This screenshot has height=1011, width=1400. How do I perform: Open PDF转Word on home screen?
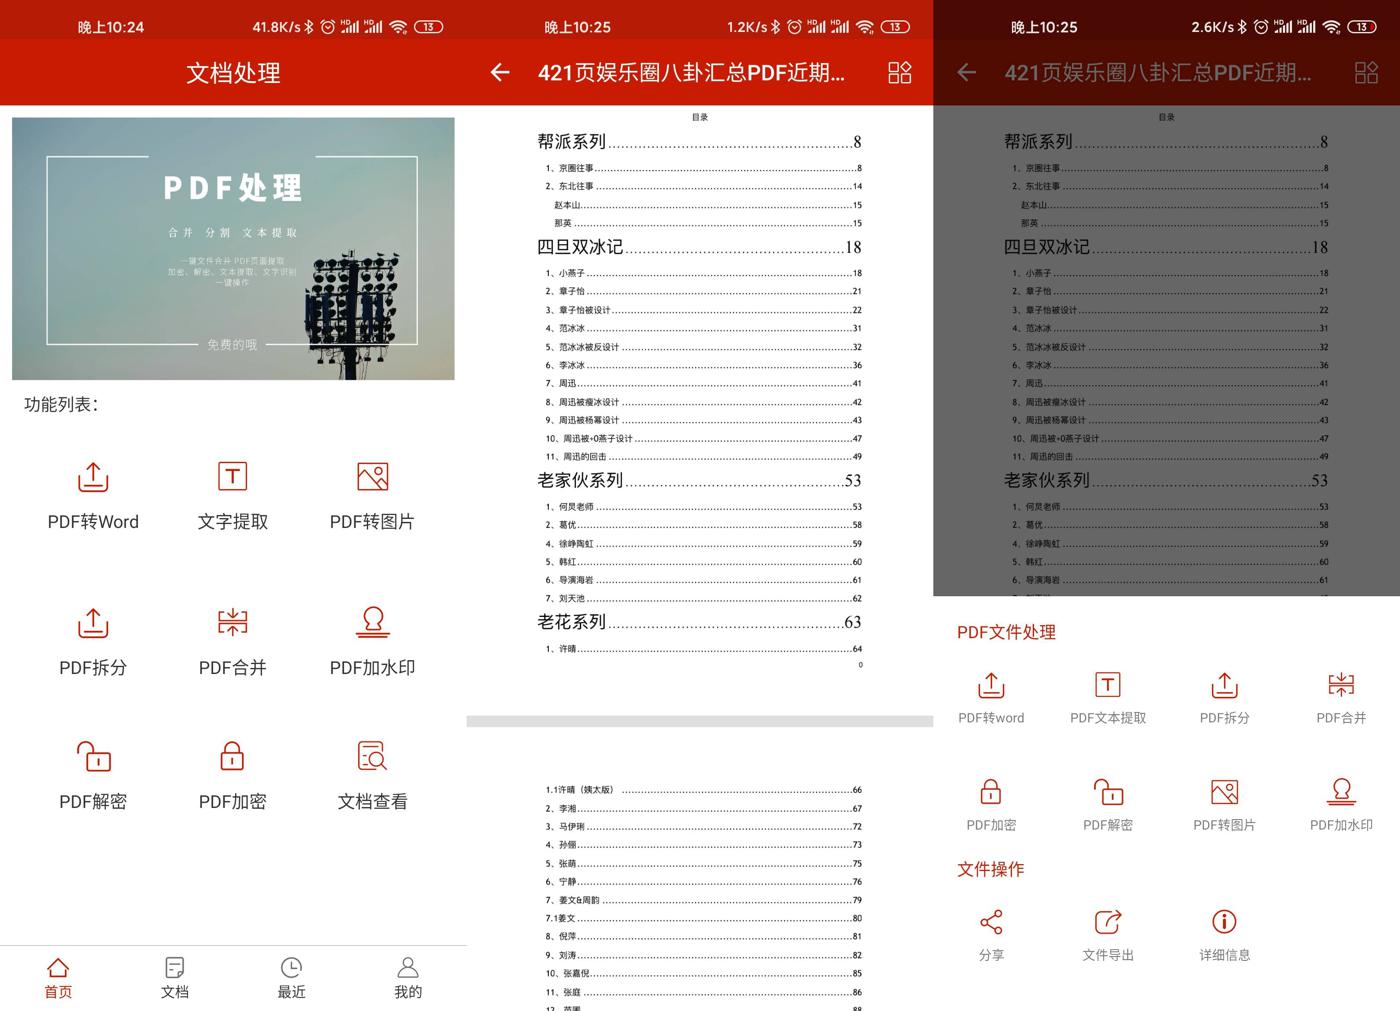pyautogui.click(x=93, y=495)
